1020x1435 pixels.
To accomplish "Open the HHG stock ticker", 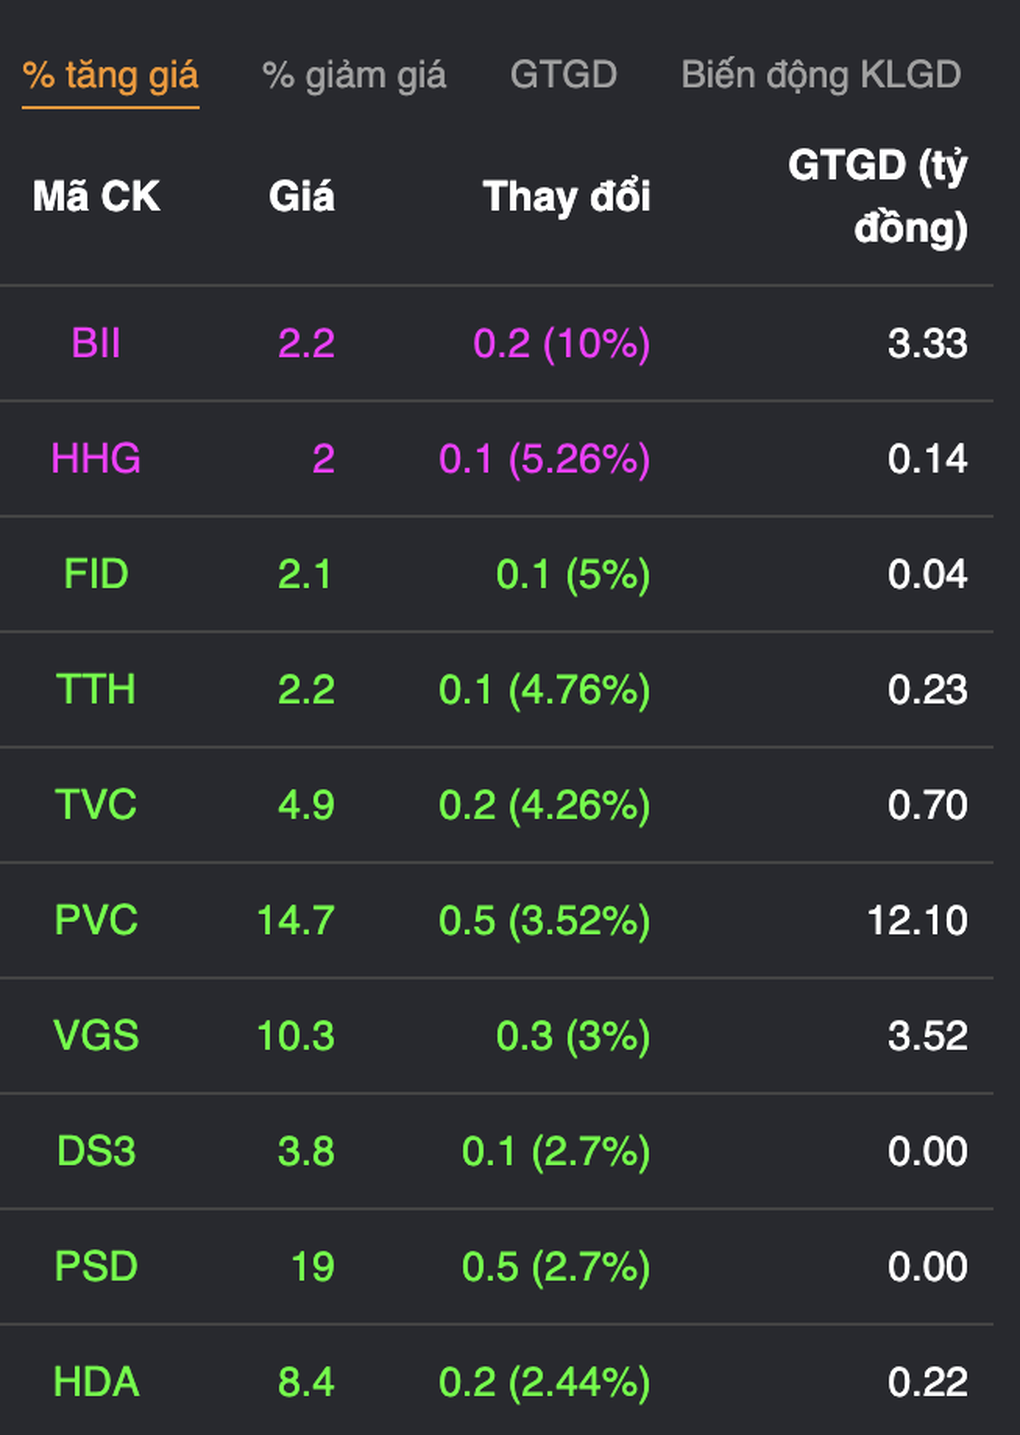I will [96, 459].
